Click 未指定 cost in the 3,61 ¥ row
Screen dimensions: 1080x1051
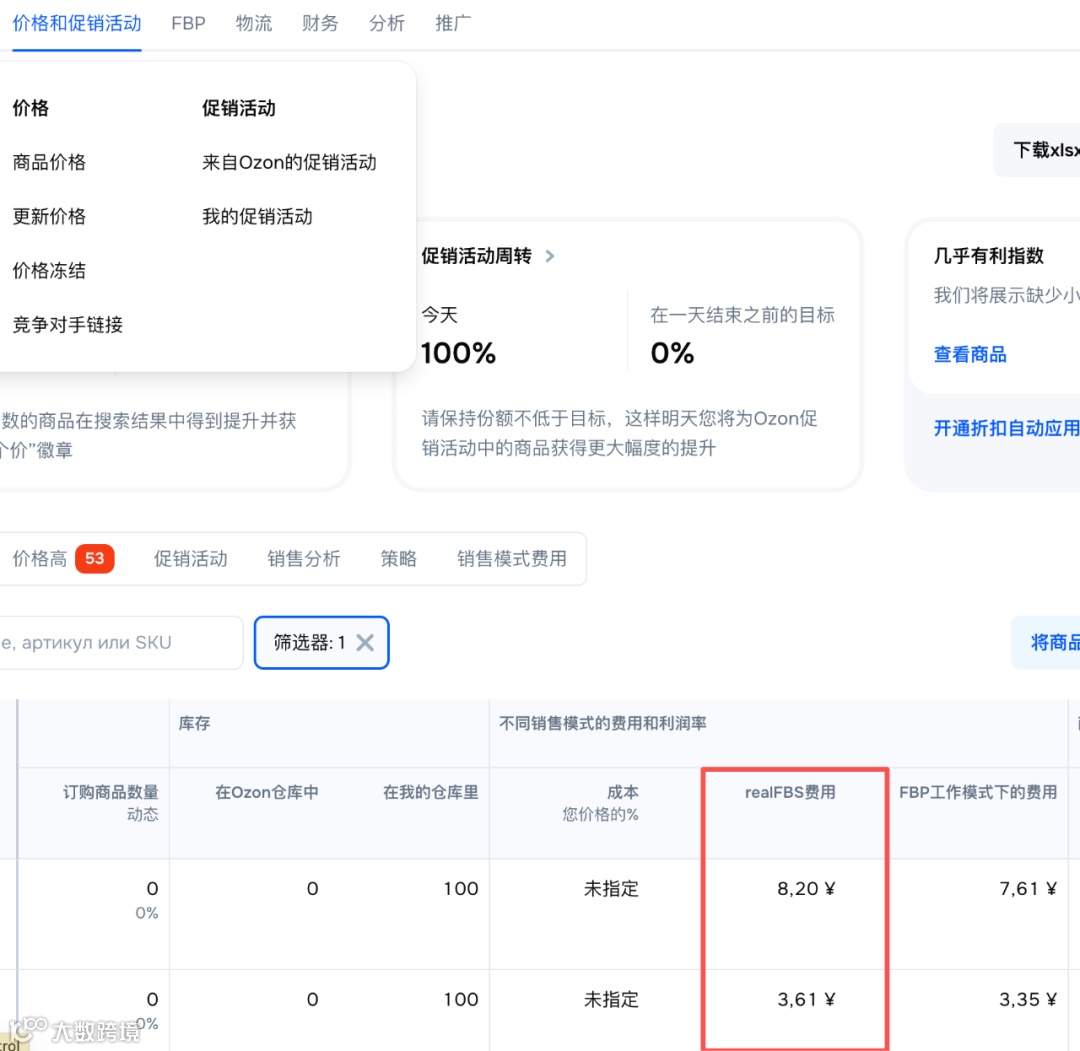(x=612, y=999)
